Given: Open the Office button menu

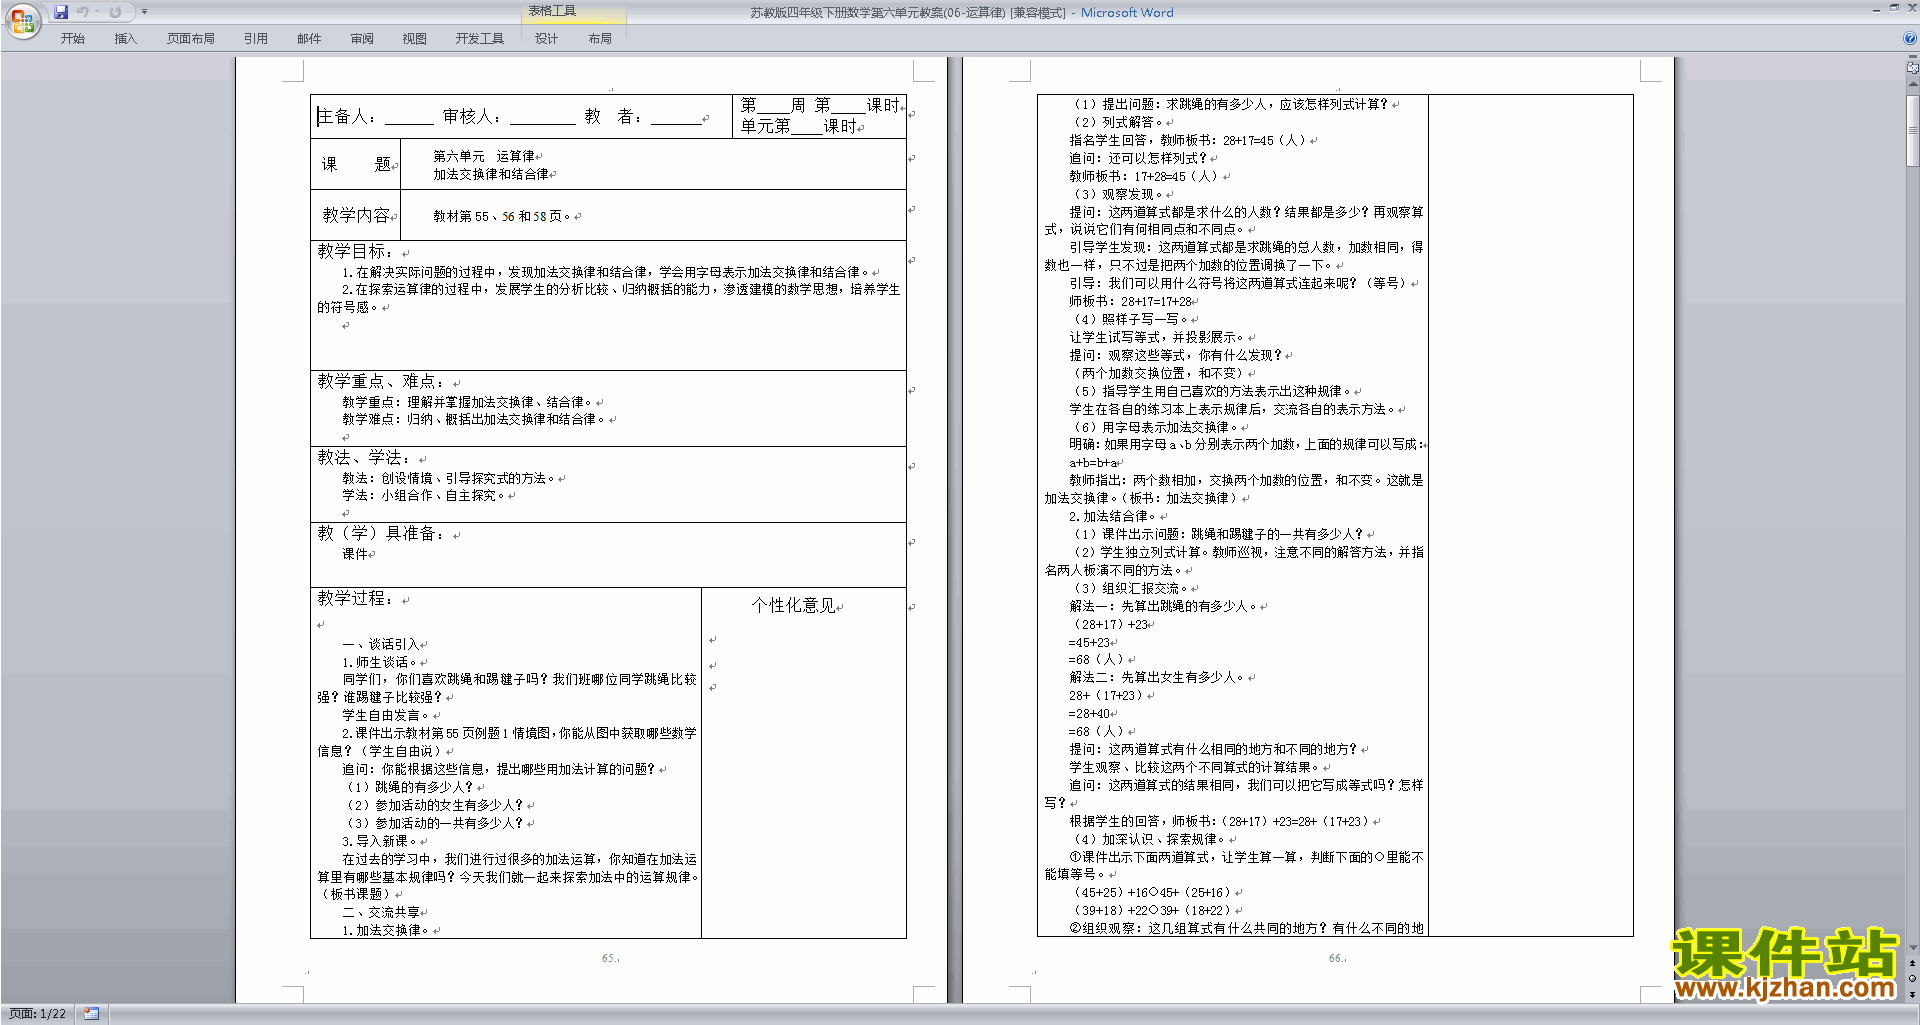Looking at the screenshot, I should [22, 21].
